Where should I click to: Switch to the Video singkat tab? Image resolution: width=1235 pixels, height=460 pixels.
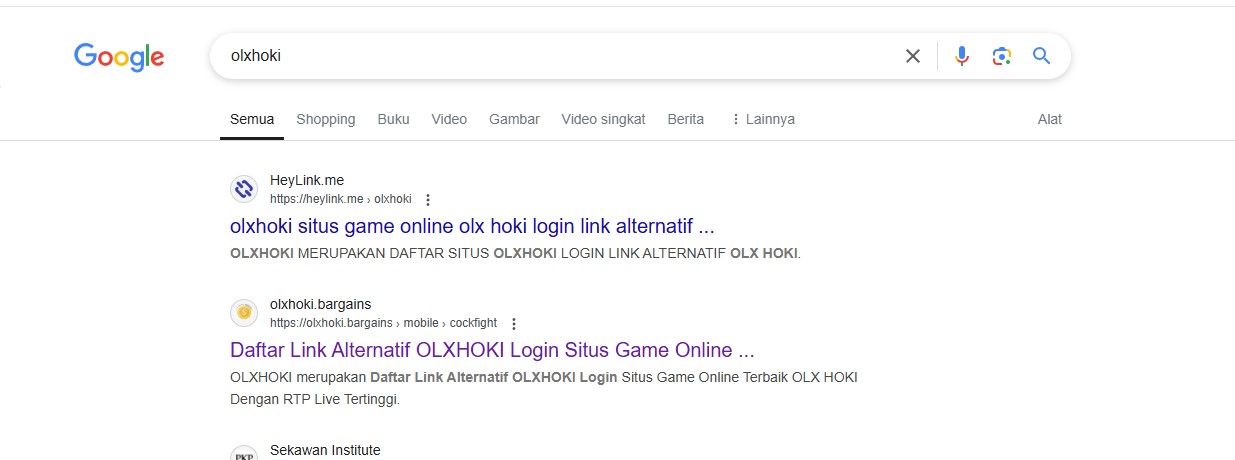coord(603,119)
